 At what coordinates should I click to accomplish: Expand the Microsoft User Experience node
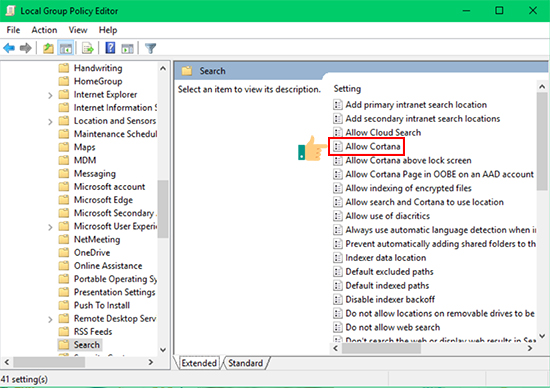pyautogui.click(x=50, y=227)
